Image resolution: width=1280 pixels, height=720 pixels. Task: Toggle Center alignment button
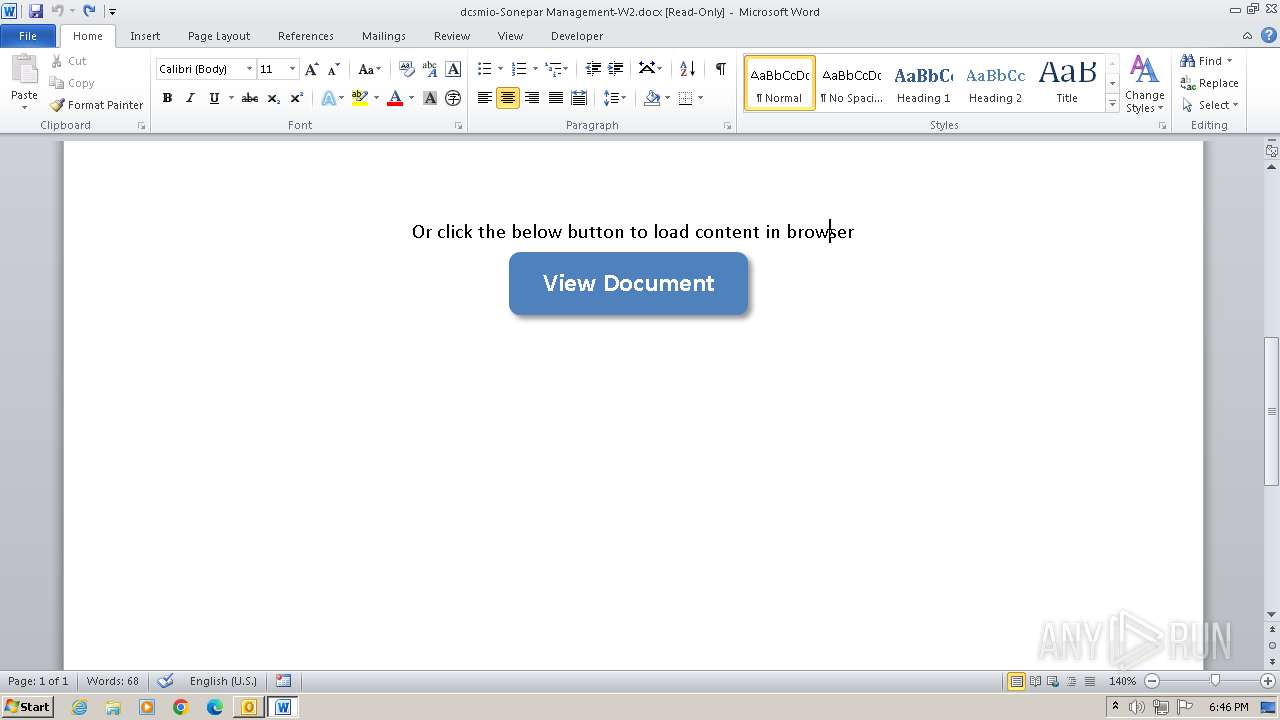coord(508,98)
